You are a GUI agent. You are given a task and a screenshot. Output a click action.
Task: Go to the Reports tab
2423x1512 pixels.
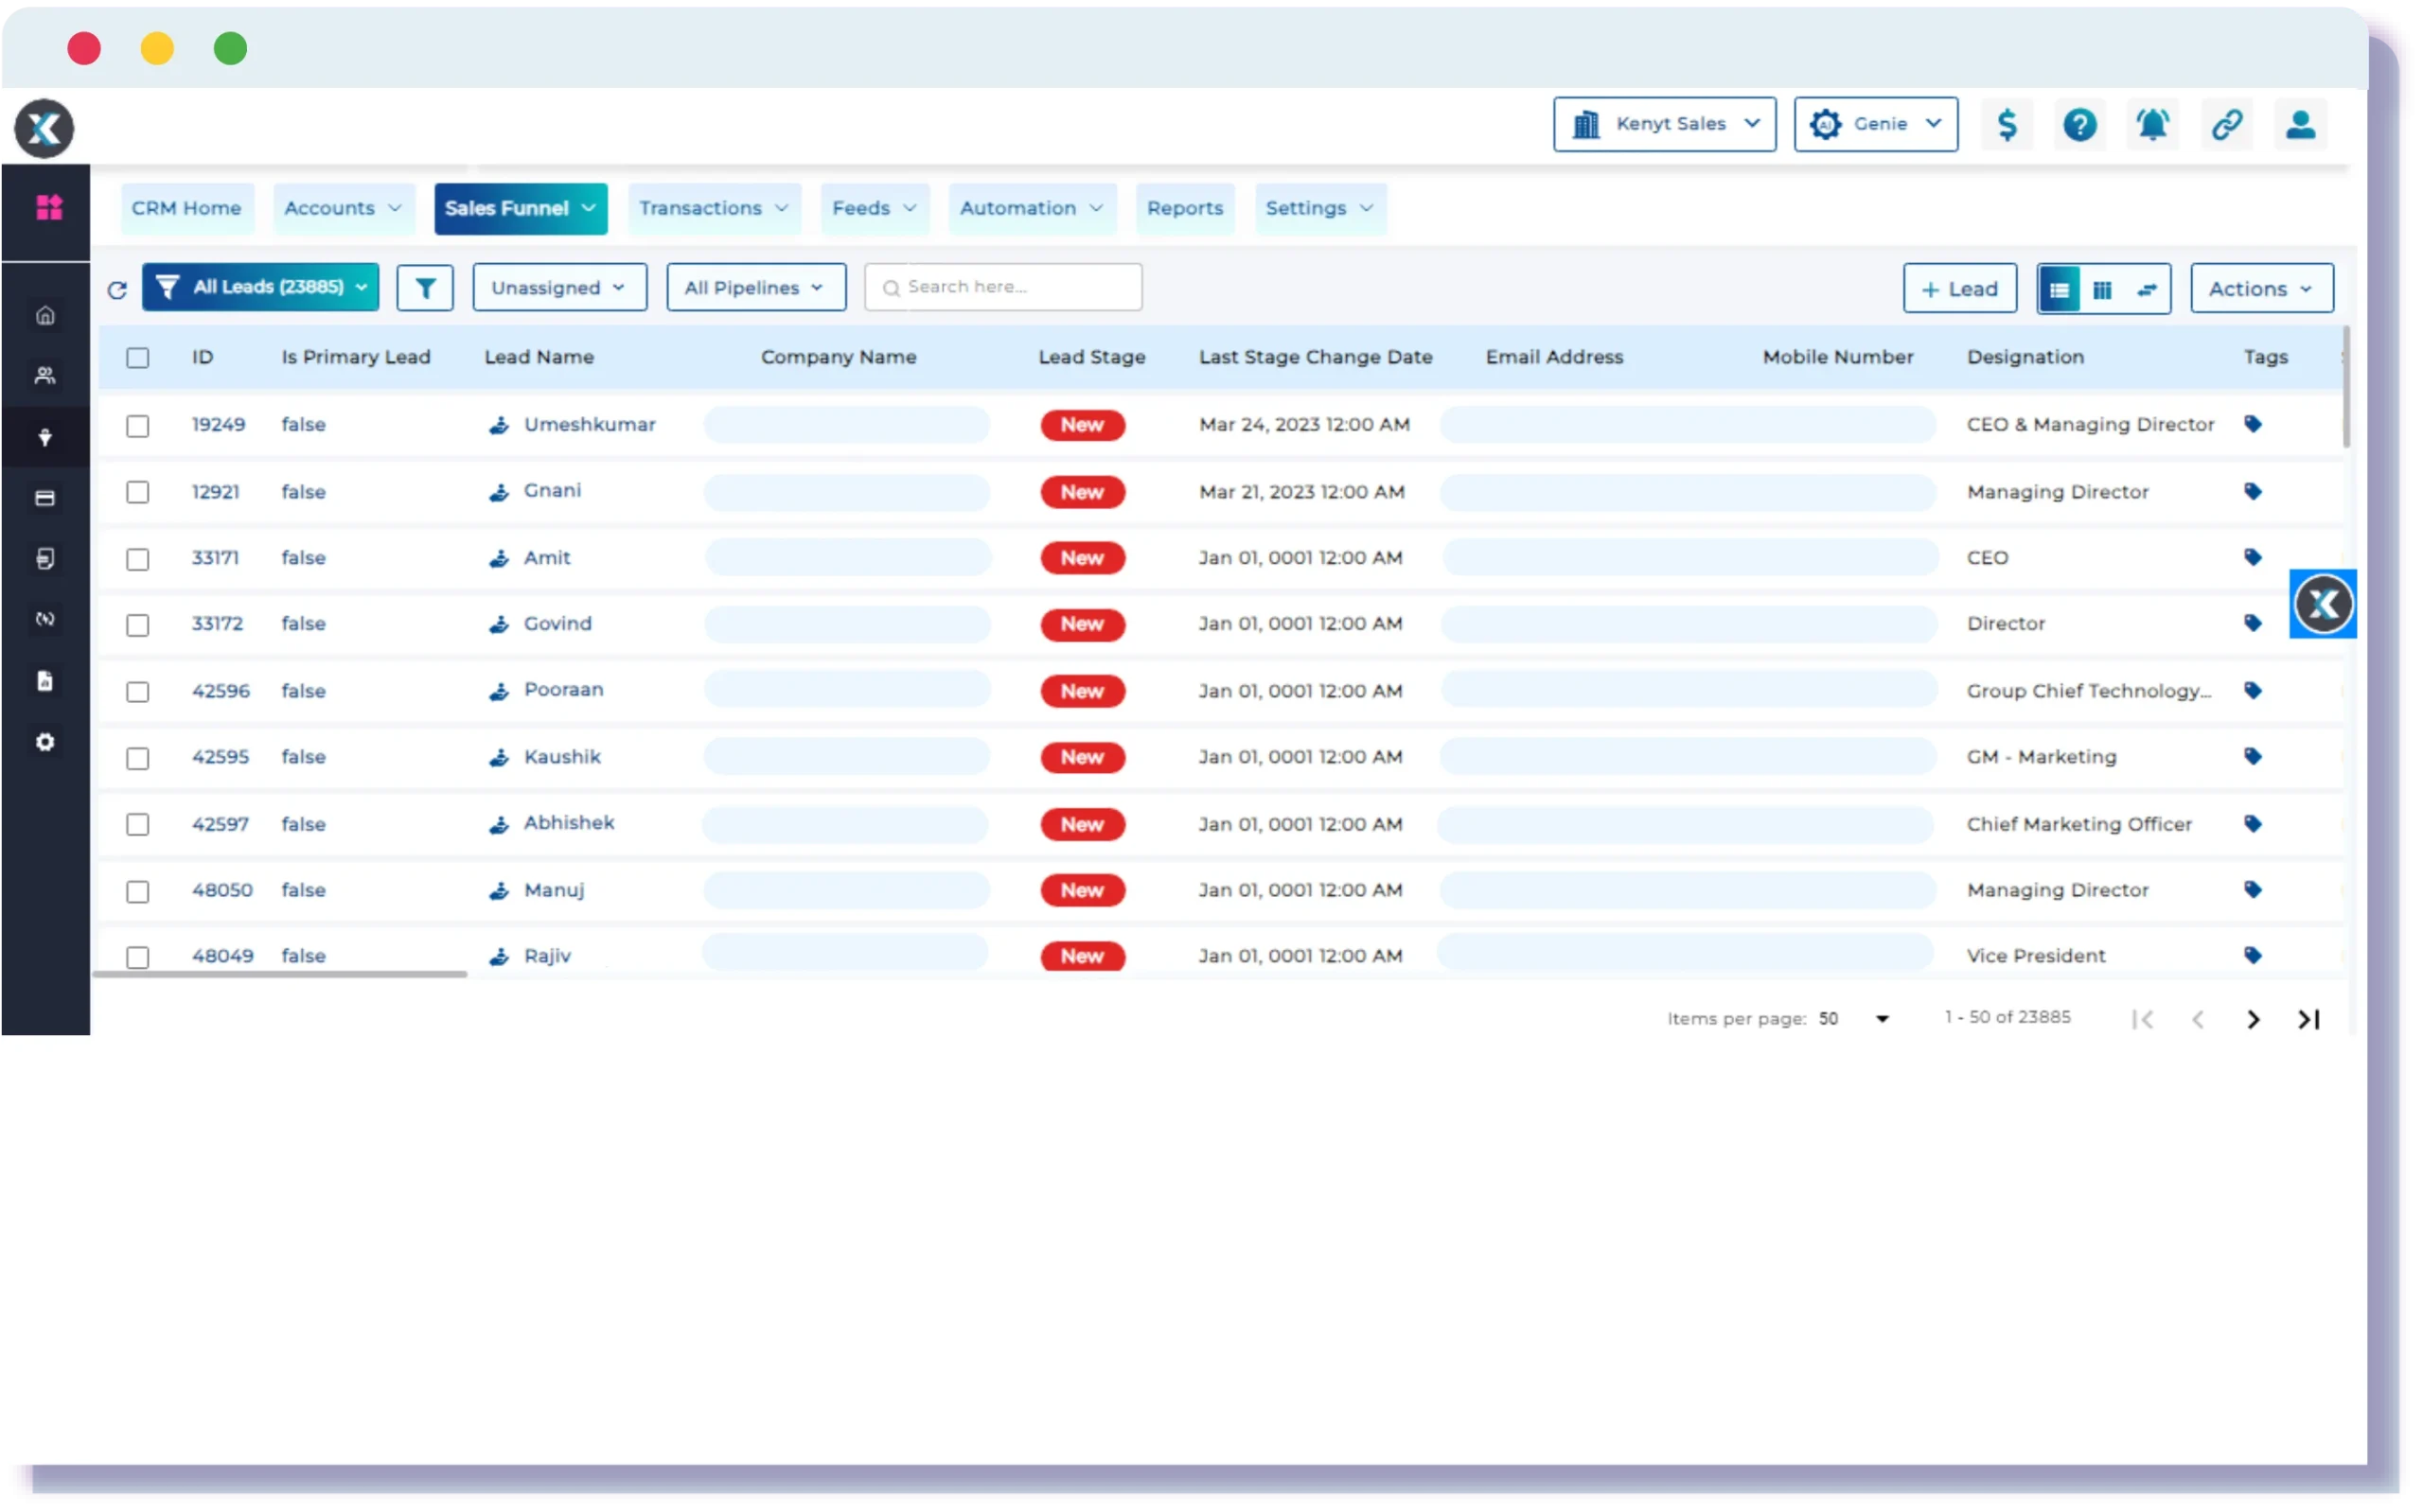(x=1185, y=208)
